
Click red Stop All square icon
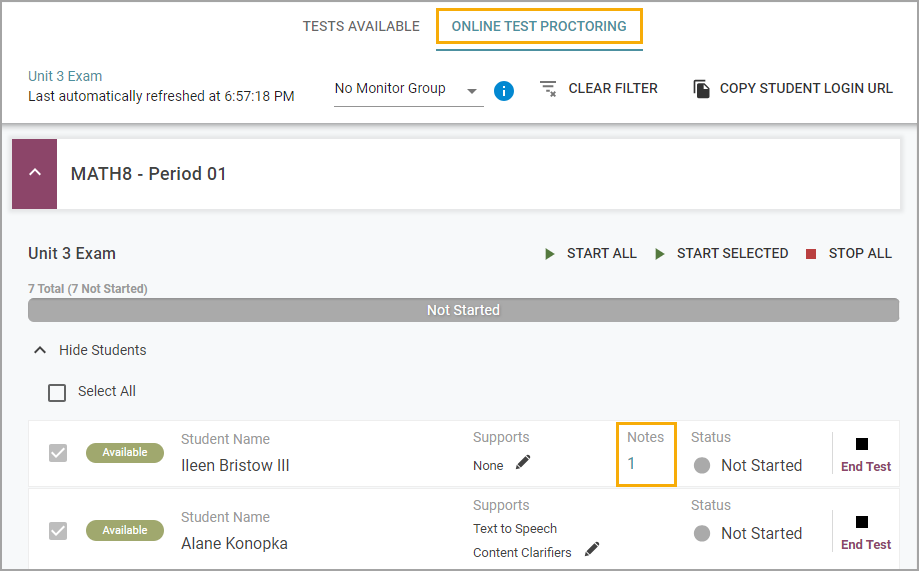pyautogui.click(x=811, y=254)
